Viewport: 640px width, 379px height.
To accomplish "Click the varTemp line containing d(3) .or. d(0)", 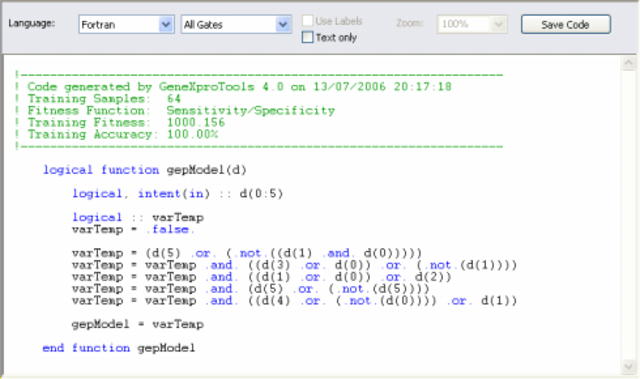I will (x=294, y=265).
